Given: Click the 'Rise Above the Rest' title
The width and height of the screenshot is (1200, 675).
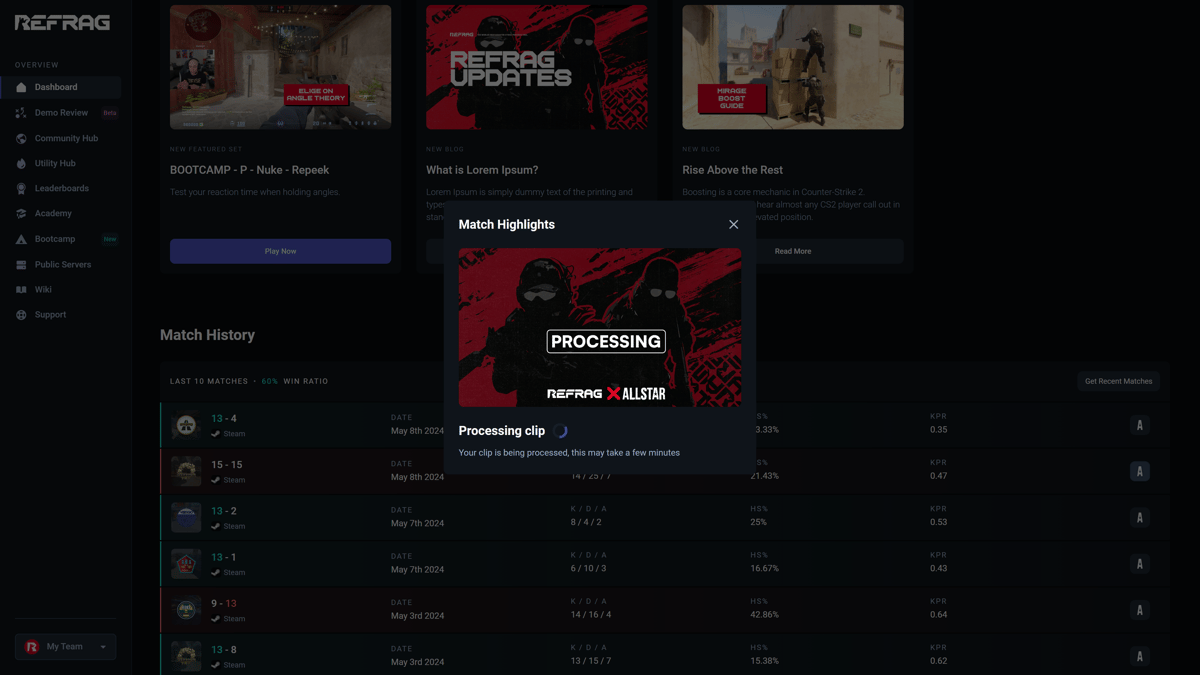Looking at the screenshot, I should [x=733, y=170].
